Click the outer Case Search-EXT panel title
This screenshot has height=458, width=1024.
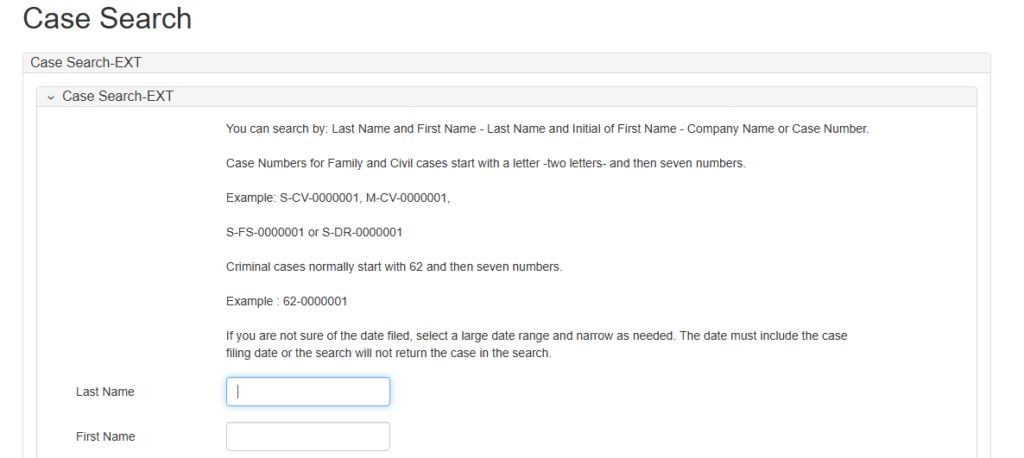86,63
